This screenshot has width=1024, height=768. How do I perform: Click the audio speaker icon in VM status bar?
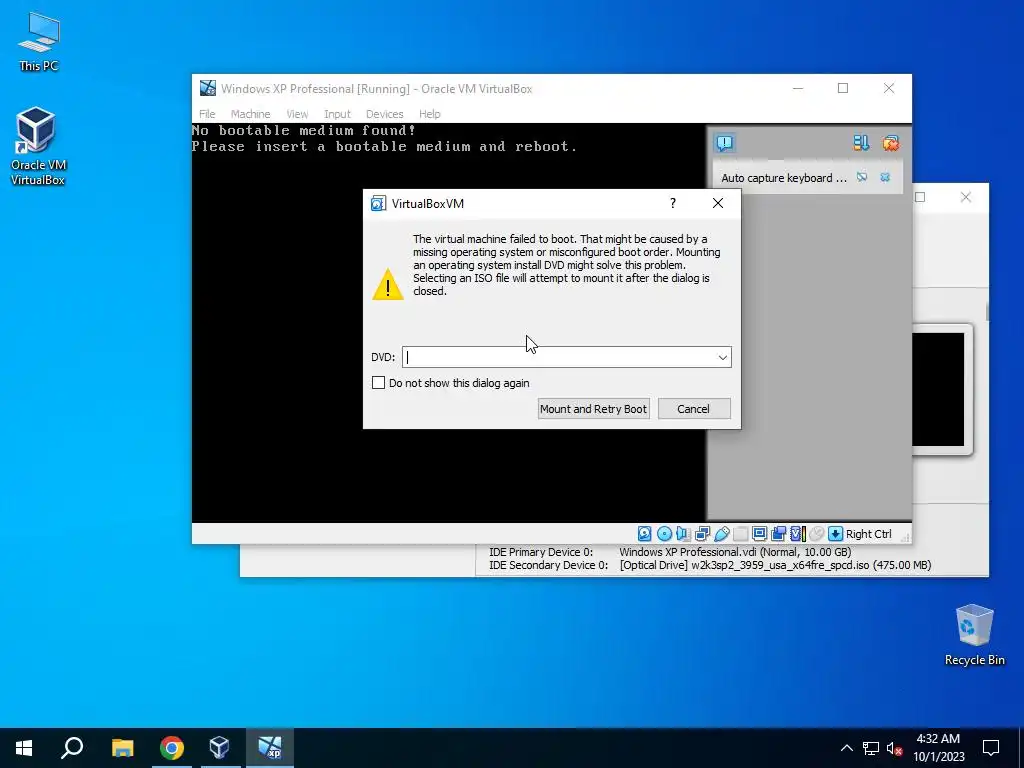click(683, 534)
